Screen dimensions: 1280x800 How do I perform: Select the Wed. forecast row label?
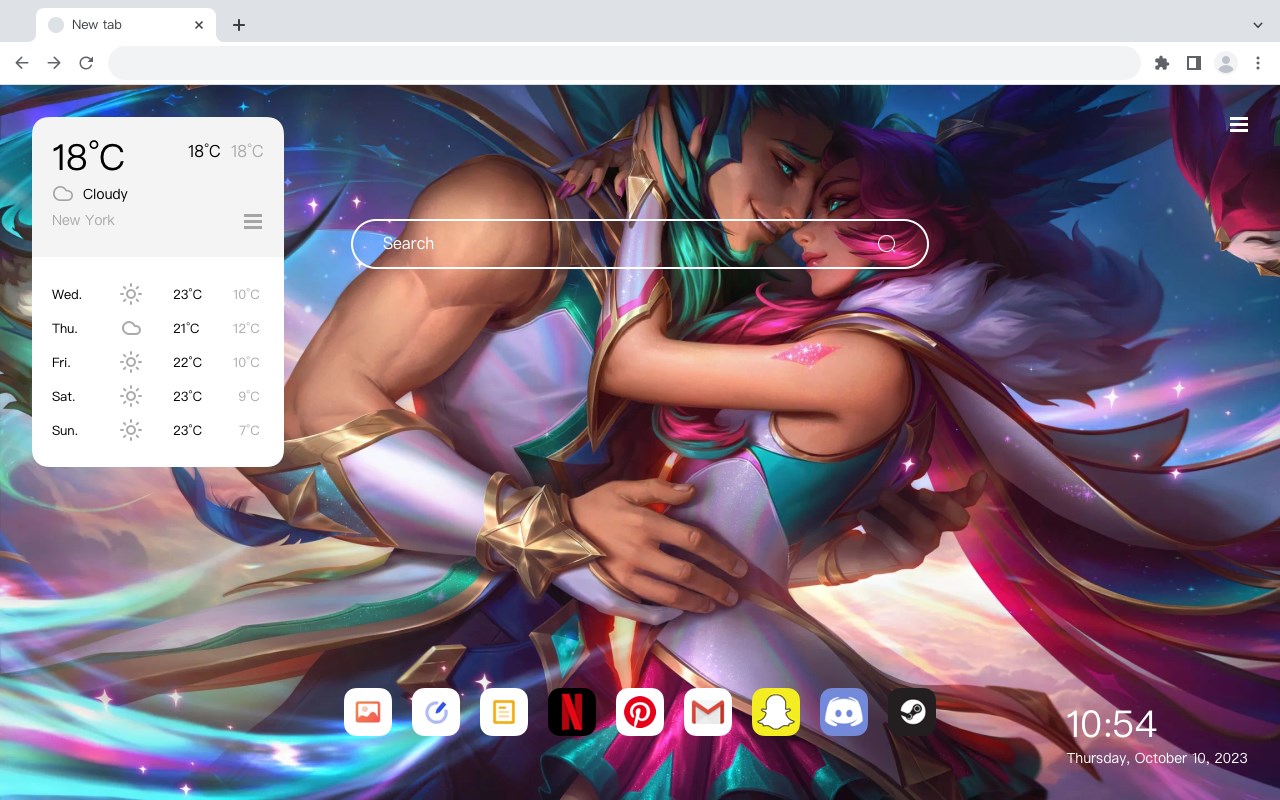tap(67, 295)
